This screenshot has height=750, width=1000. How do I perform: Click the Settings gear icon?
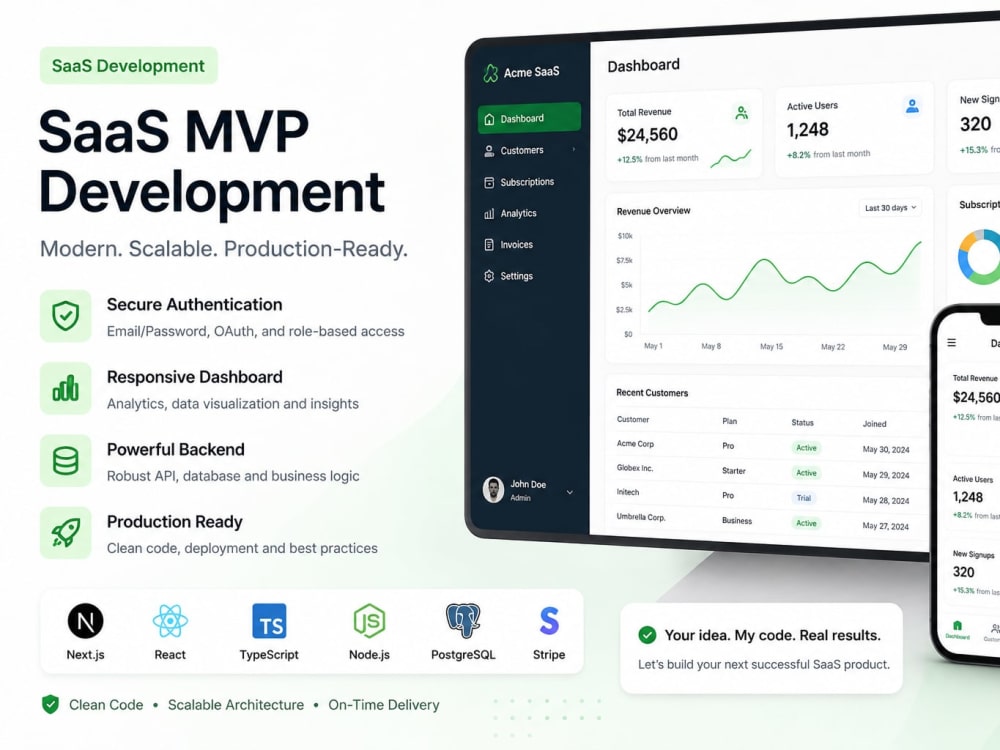(x=489, y=276)
